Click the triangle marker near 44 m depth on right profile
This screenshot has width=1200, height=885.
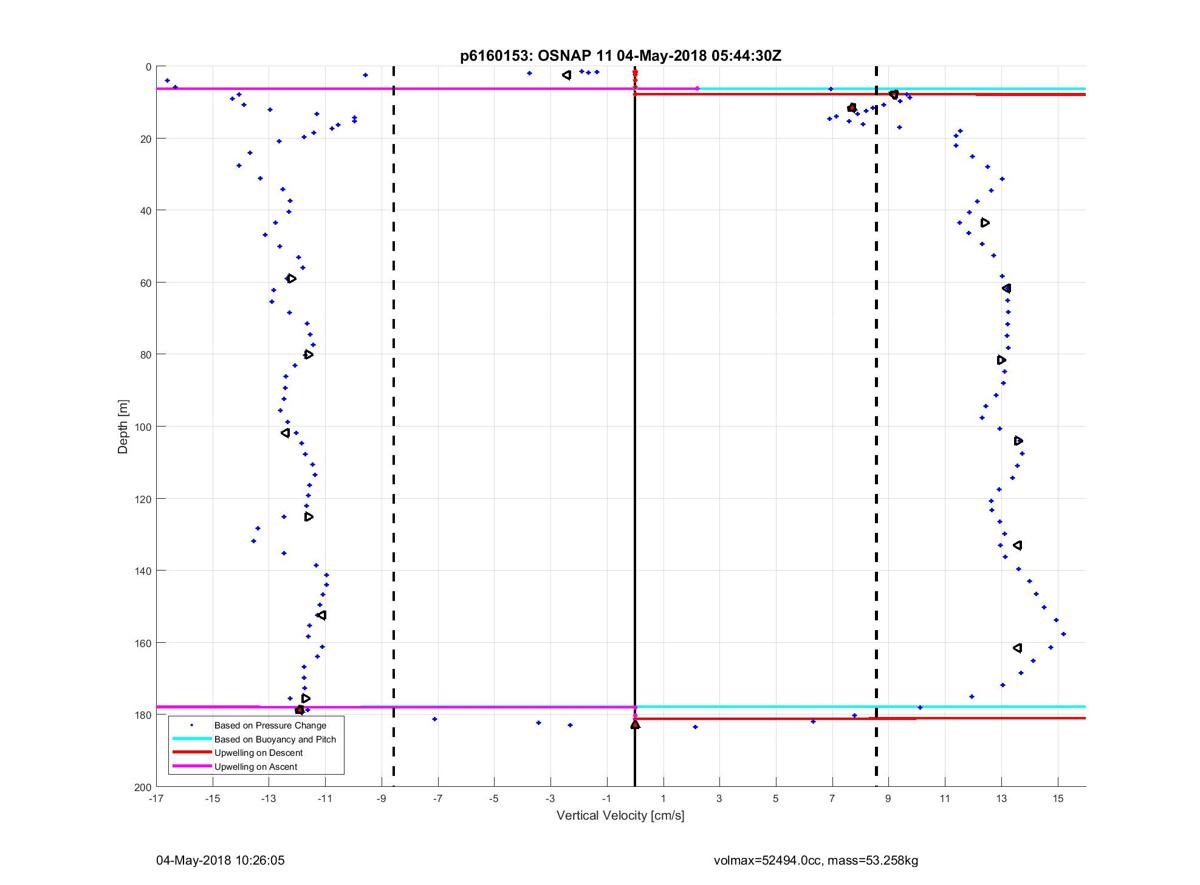tap(985, 223)
